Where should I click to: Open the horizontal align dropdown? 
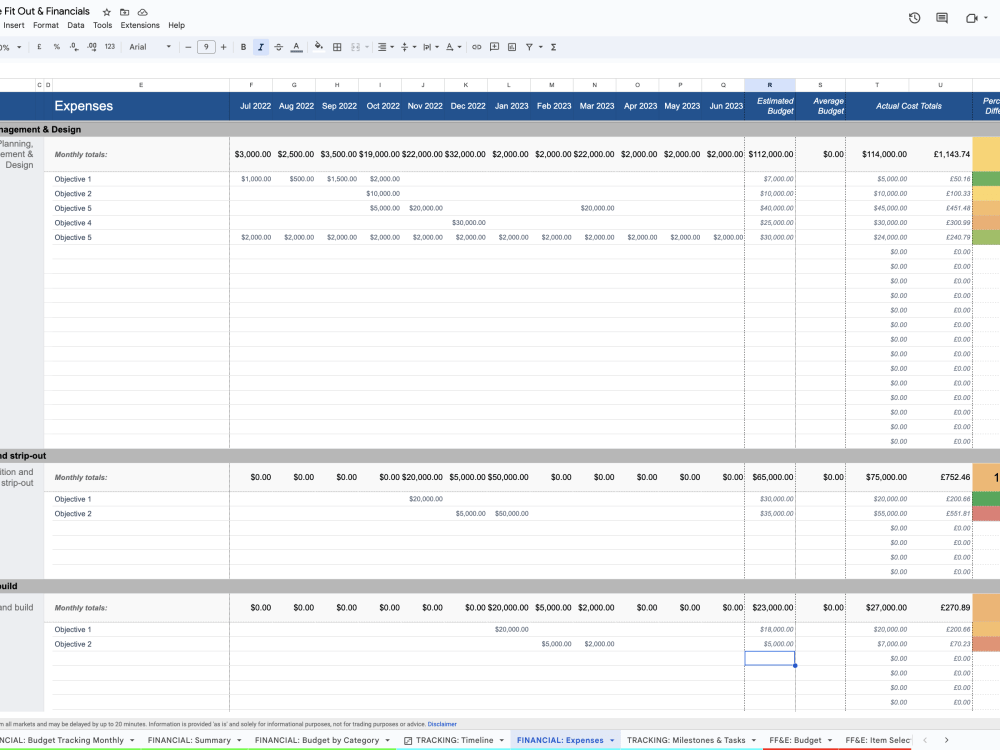point(383,47)
